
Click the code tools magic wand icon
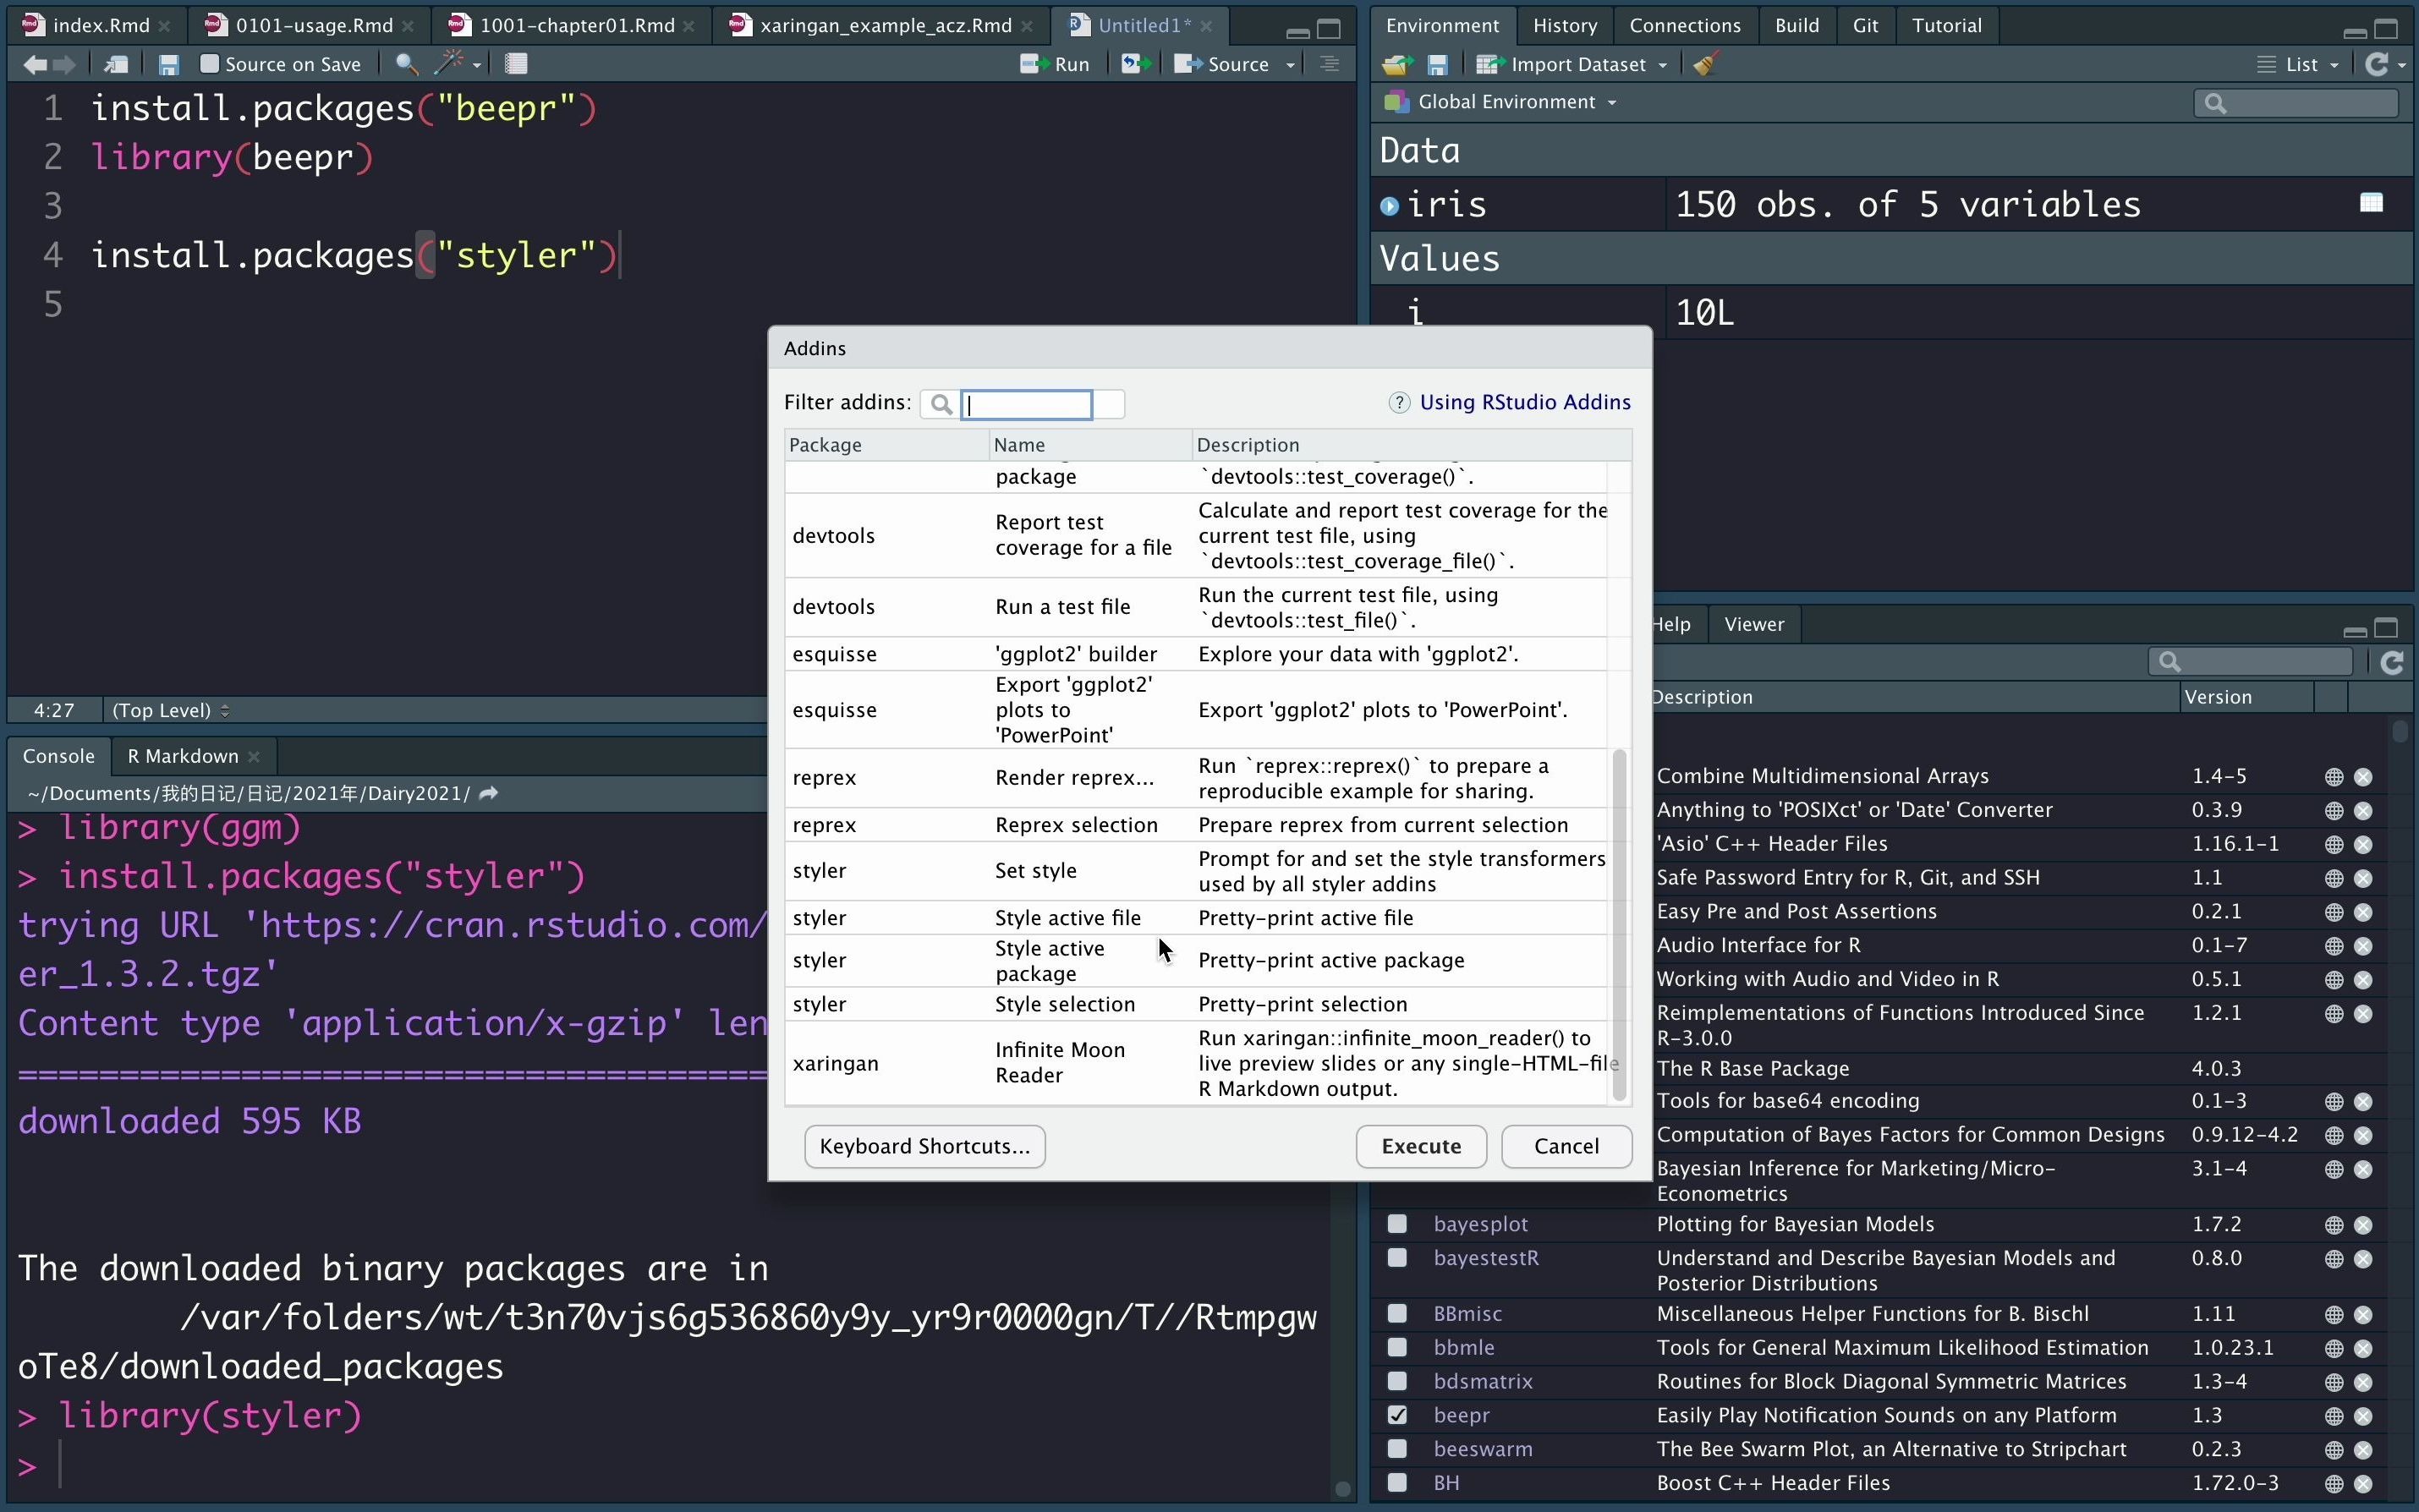[x=450, y=64]
